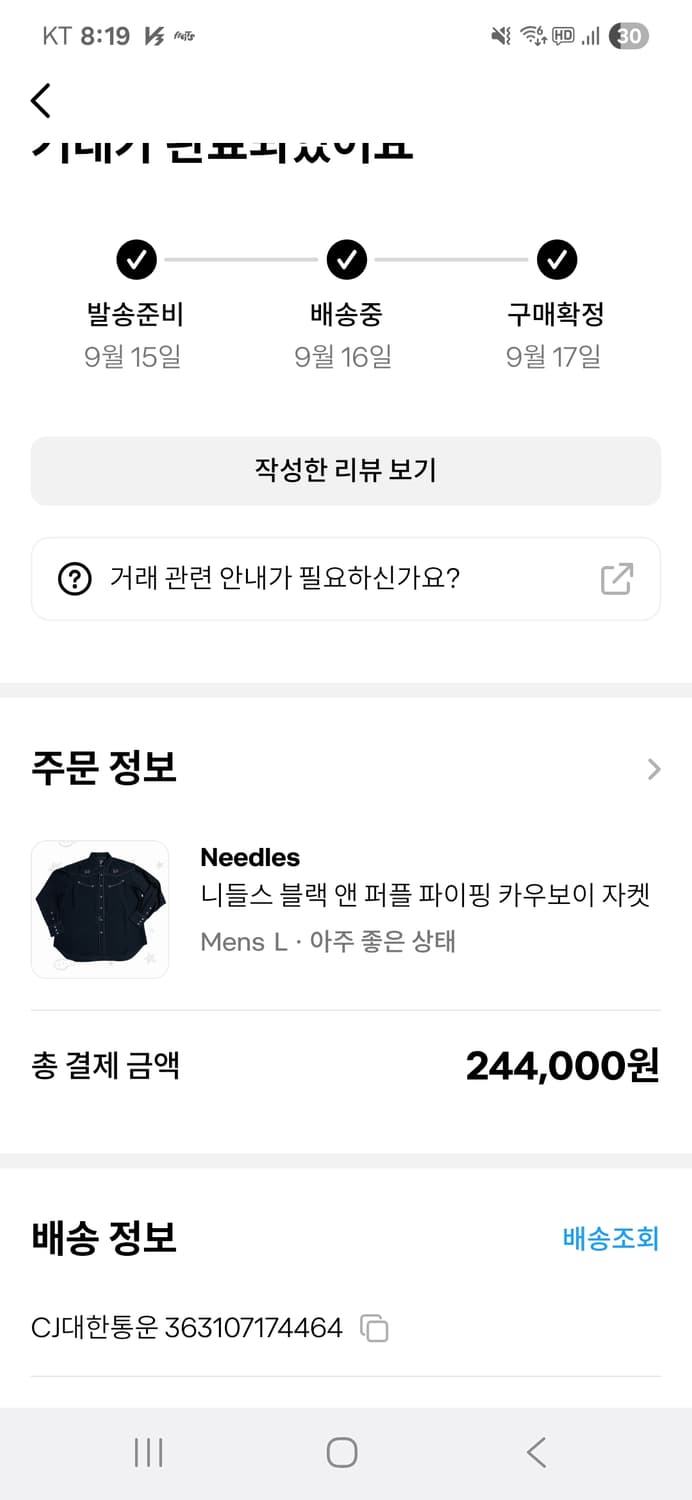
Task: Tap the 총 결제 금액 amount 244,000원
Action: (x=562, y=1066)
